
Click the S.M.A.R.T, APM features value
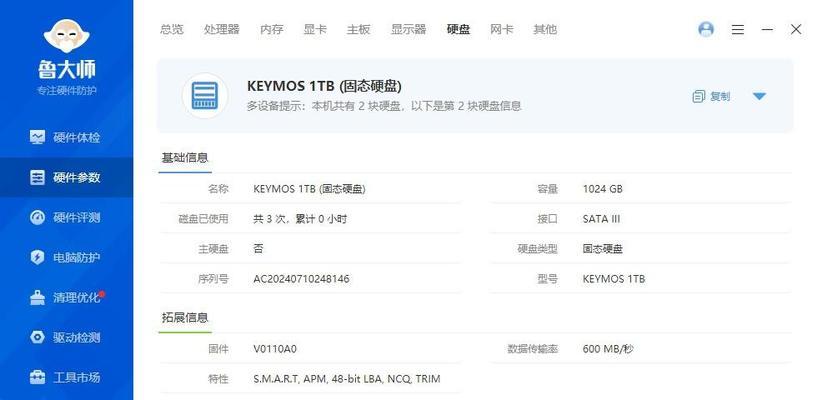pyautogui.click(x=346, y=379)
